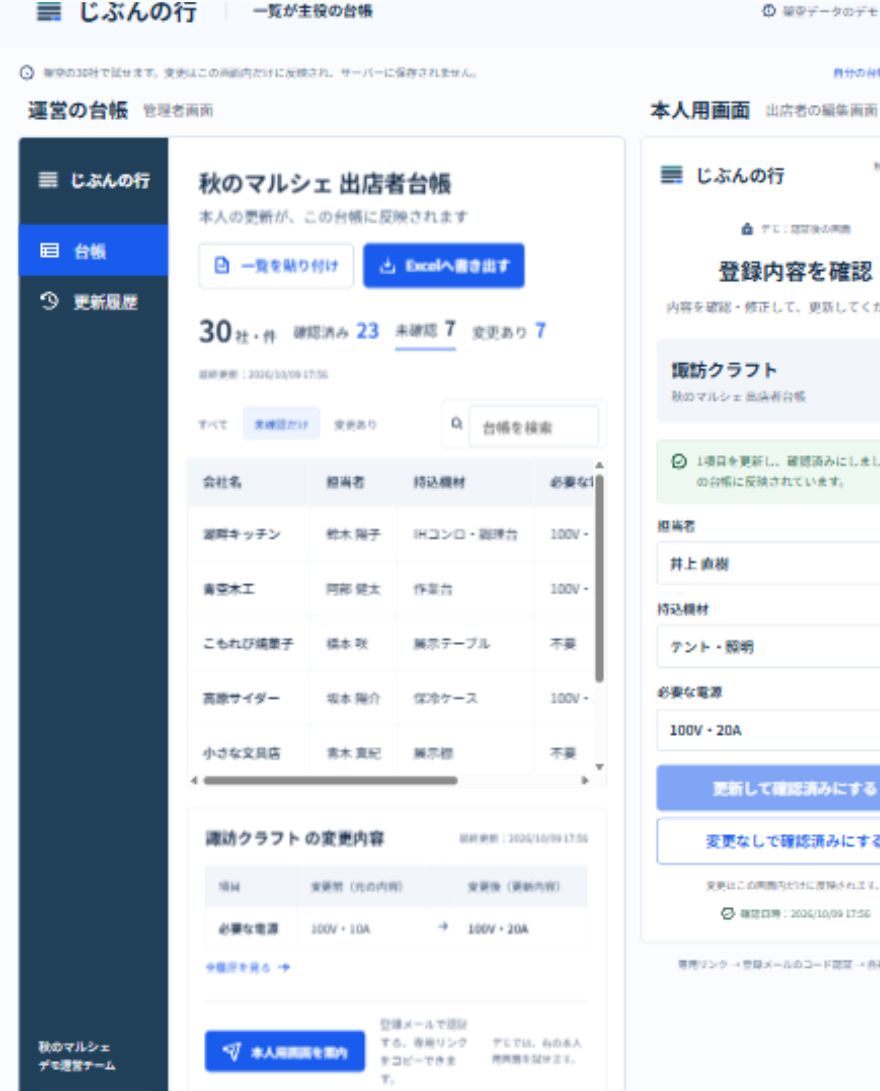The height and width of the screenshot is (1091, 880).
Task: Select the 未確認 7 summary counter
Action: pyautogui.click(x=425, y=330)
